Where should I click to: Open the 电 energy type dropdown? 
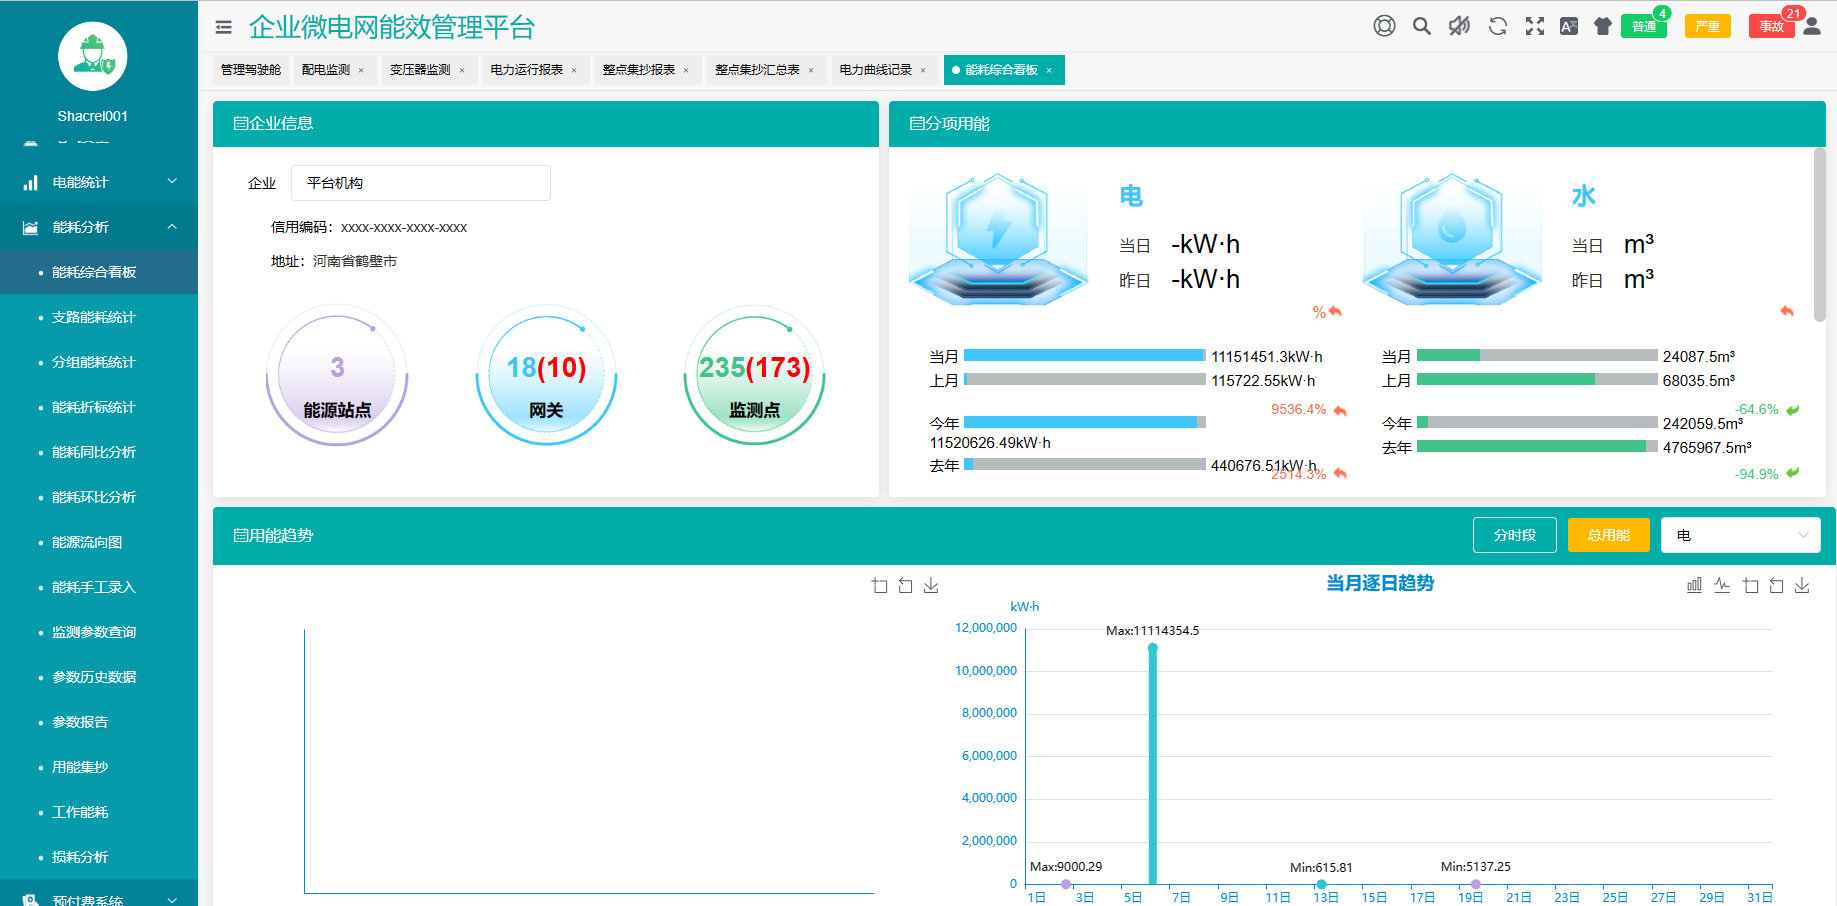tap(1740, 535)
